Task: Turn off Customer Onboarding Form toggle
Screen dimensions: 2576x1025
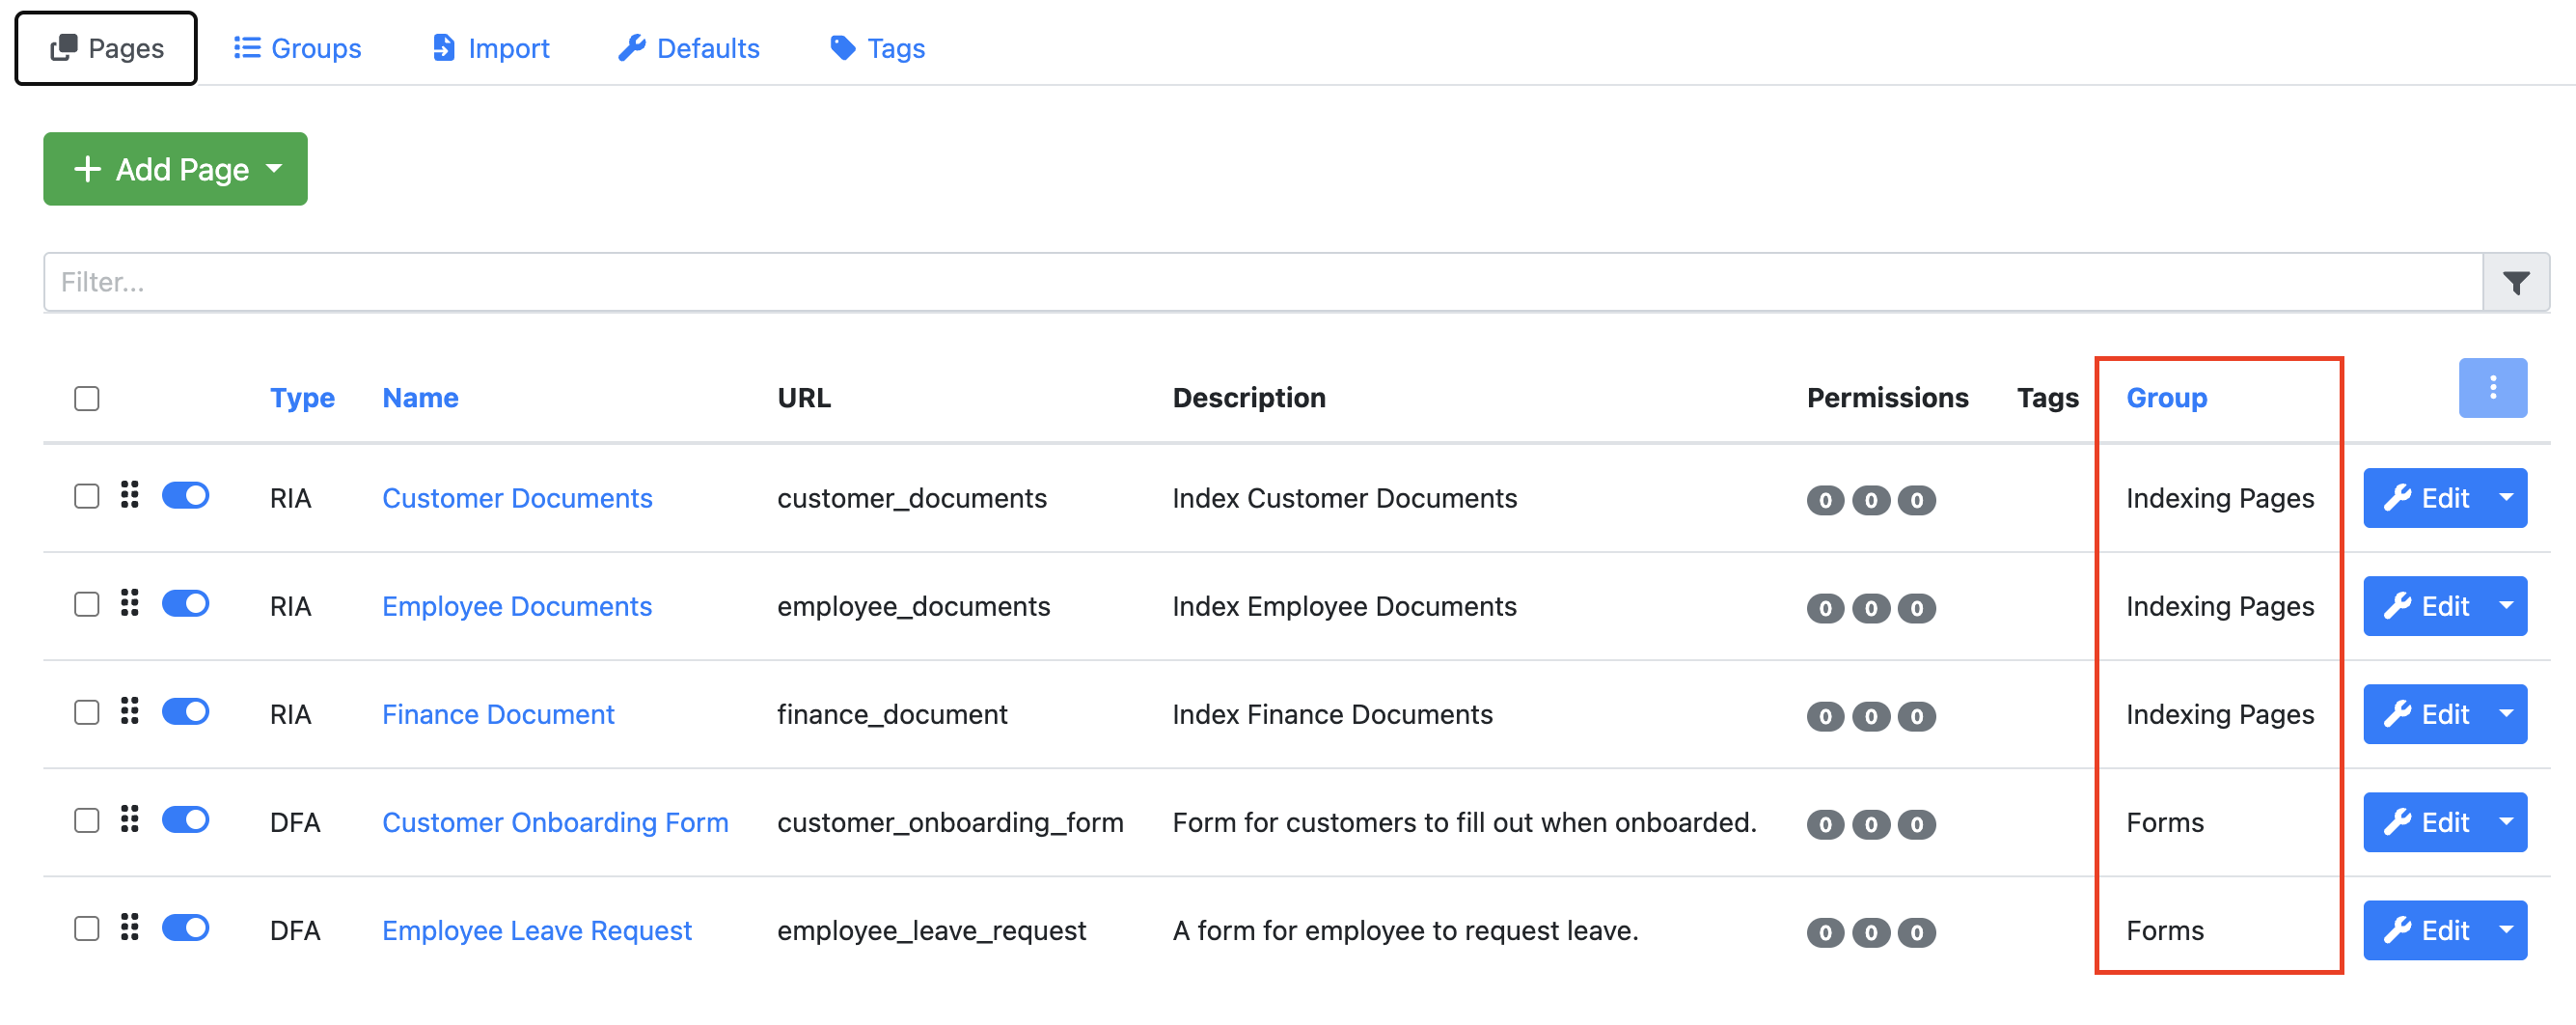Action: point(185,819)
